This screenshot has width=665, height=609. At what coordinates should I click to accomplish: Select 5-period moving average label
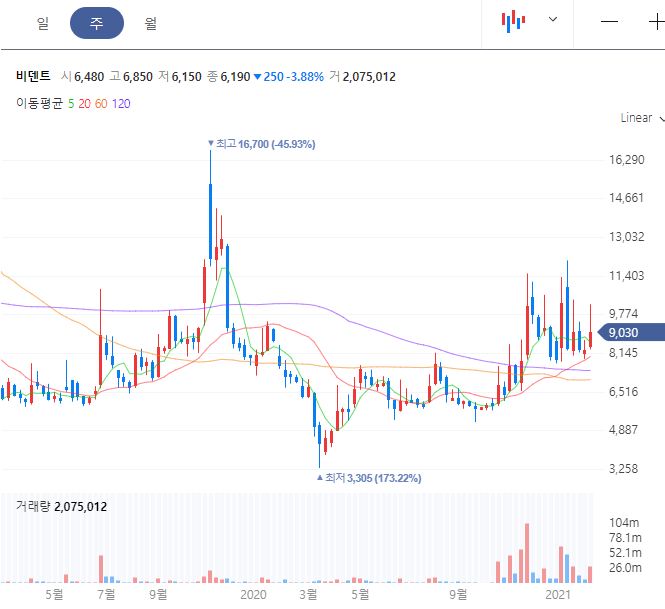(71, 103)
